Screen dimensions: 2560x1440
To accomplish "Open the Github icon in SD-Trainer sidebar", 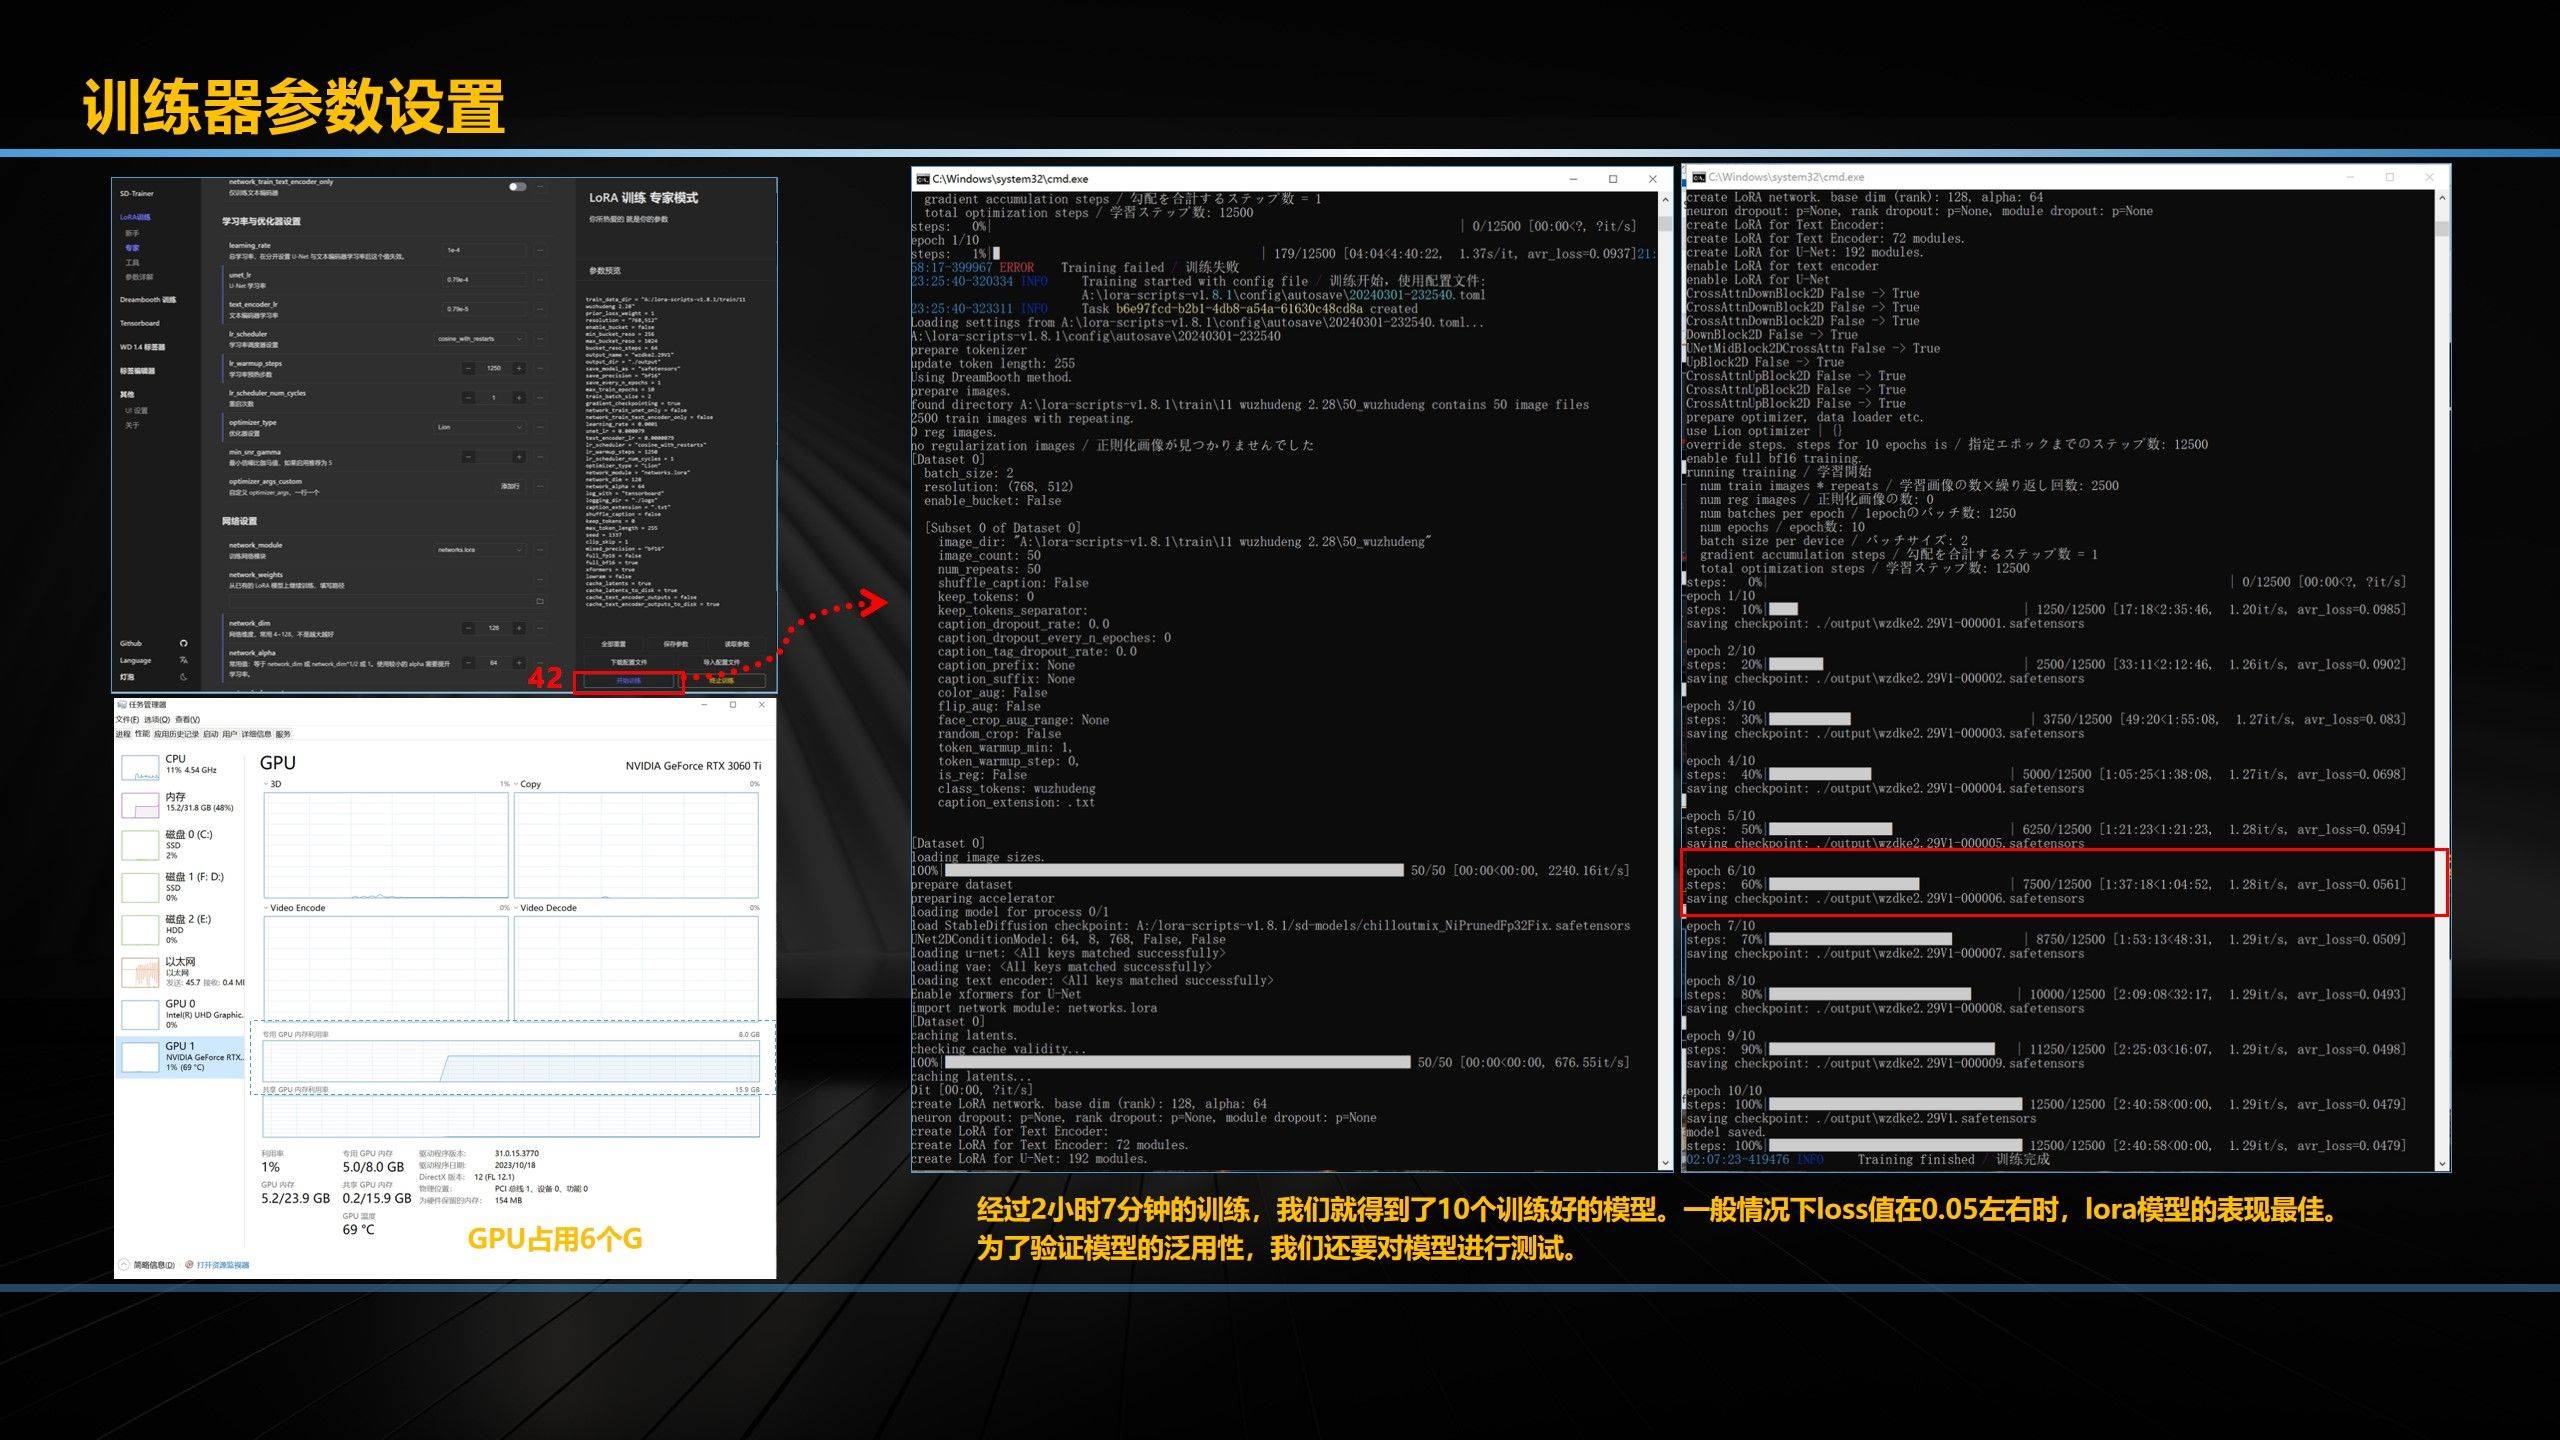I will pos(184,643).
